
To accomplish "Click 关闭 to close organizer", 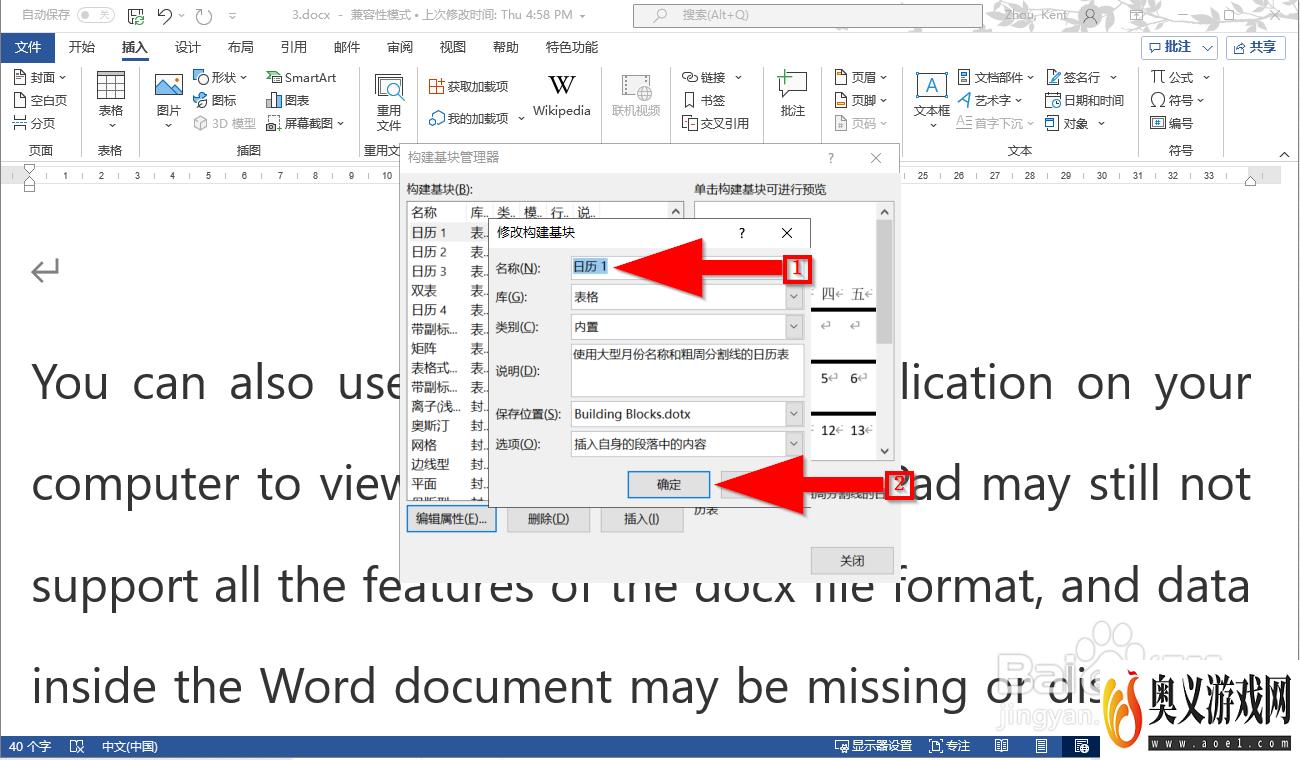I will 852,560.
